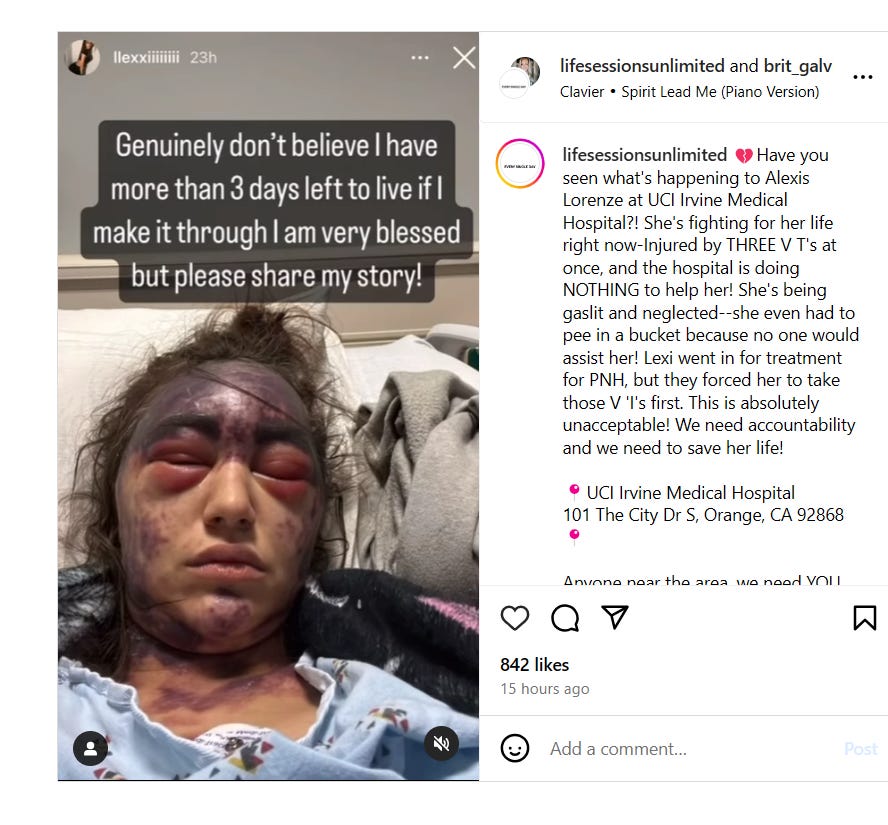Open lifesessionsunlimited profile in header
The height and width of the screenshot is (825, 888).
pos(642,66)
